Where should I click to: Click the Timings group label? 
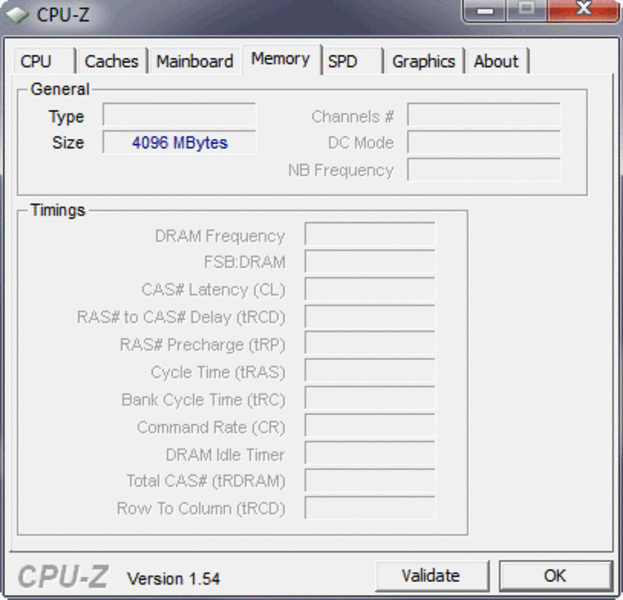pos(58,210)
